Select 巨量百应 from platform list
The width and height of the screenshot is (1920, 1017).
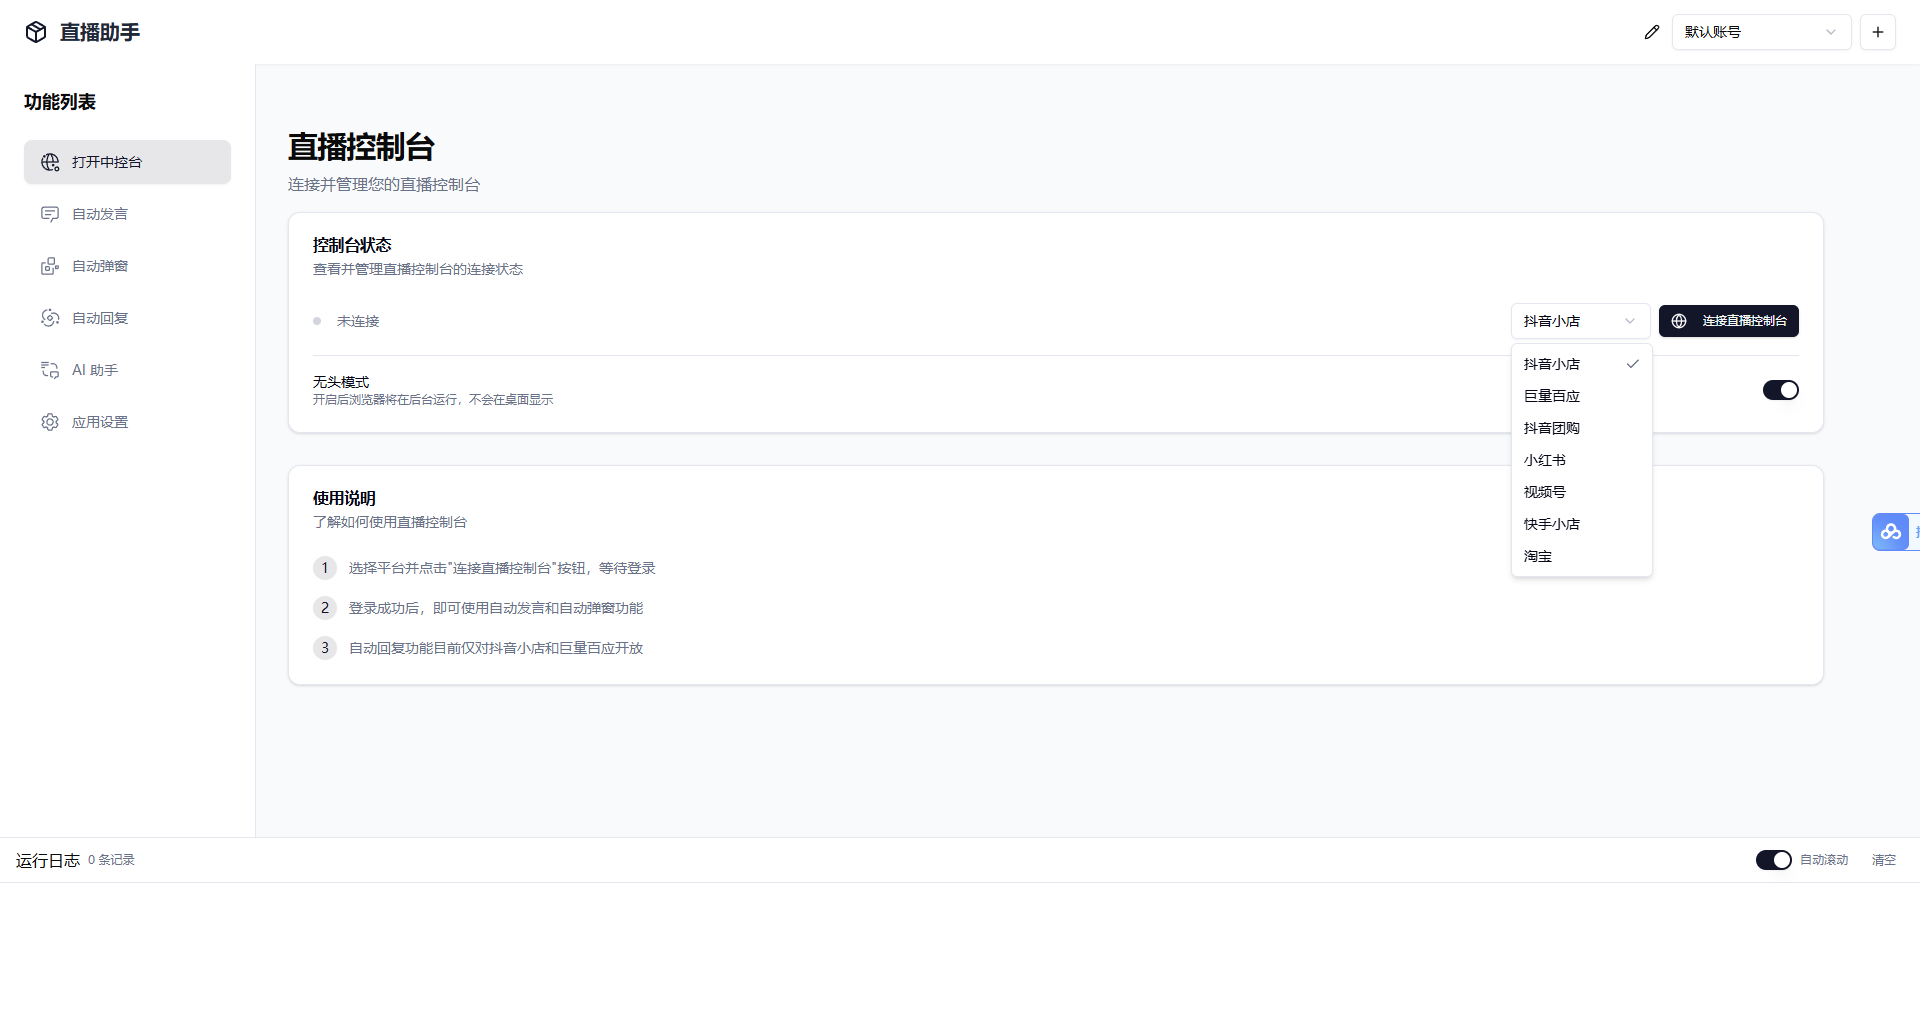click(x=1552, y=396)
